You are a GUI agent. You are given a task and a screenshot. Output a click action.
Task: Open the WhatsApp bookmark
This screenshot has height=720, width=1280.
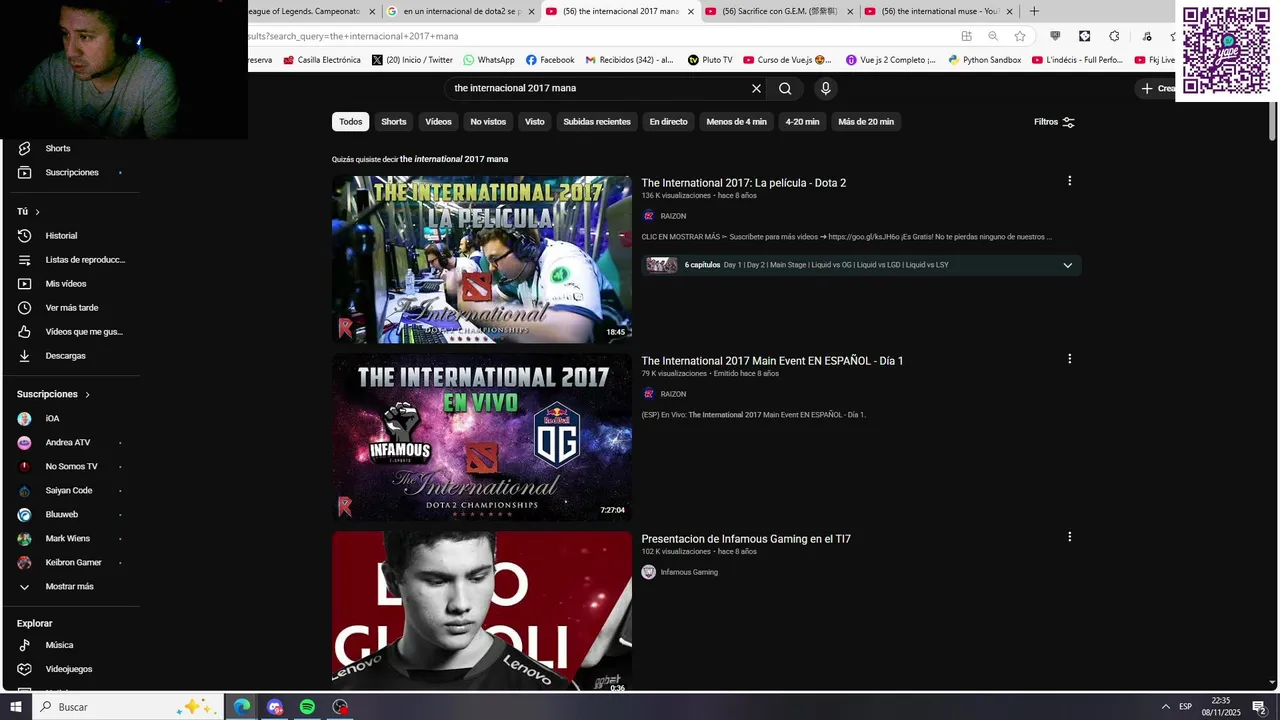pos(488,60)
